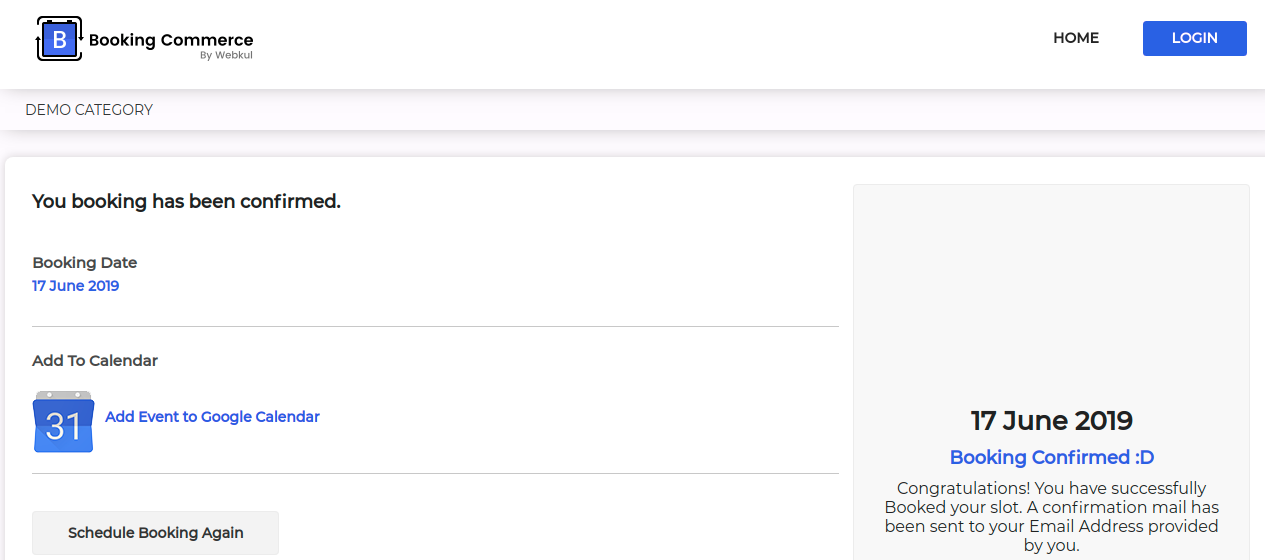Click the Booking Commerce brand name text

[x=171, y=40]
